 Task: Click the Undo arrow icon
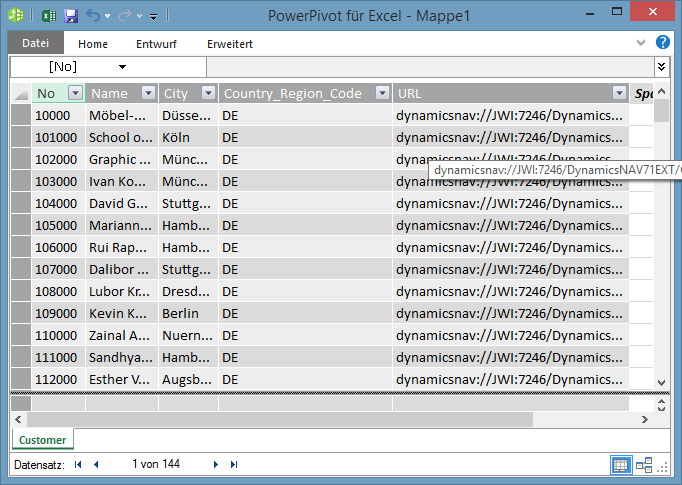(x=93, y=16)
